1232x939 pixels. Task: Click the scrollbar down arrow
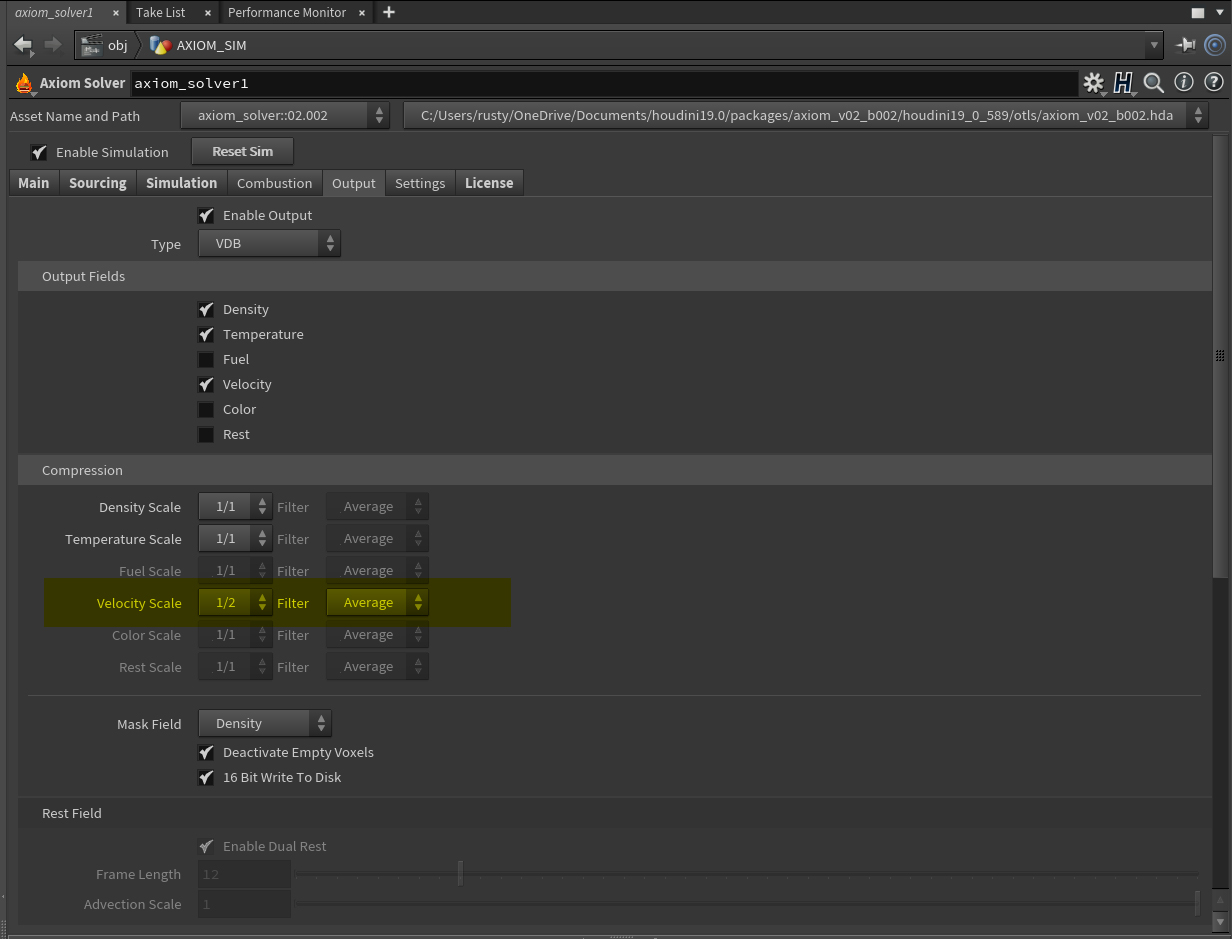click(1219, 920)
